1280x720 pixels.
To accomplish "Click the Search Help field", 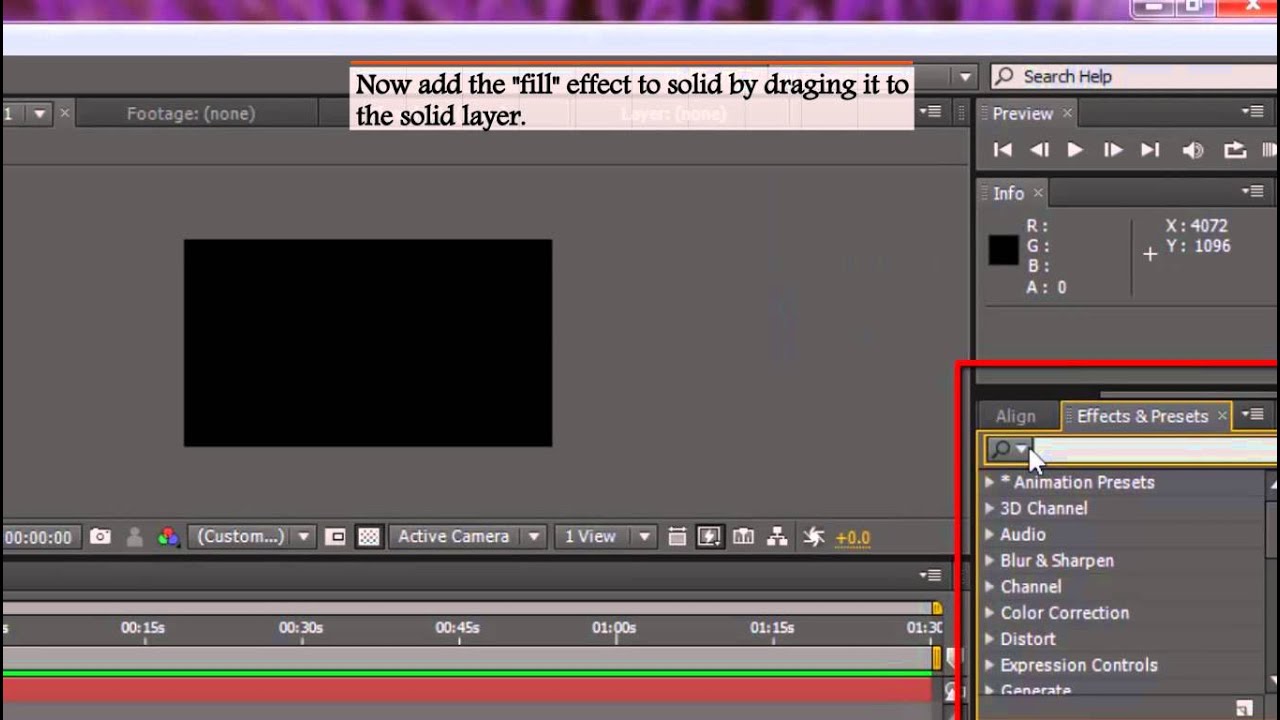I will [x=1134, y=76].
